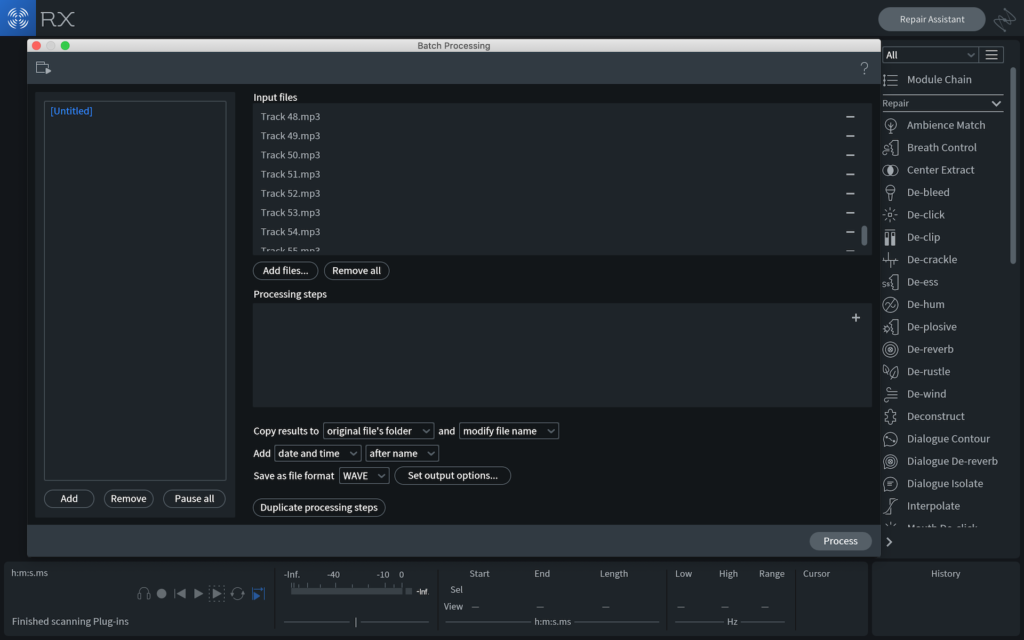Open the Breath Control module
Viewport: 1024px width, 640px height.
click(941, 147)
